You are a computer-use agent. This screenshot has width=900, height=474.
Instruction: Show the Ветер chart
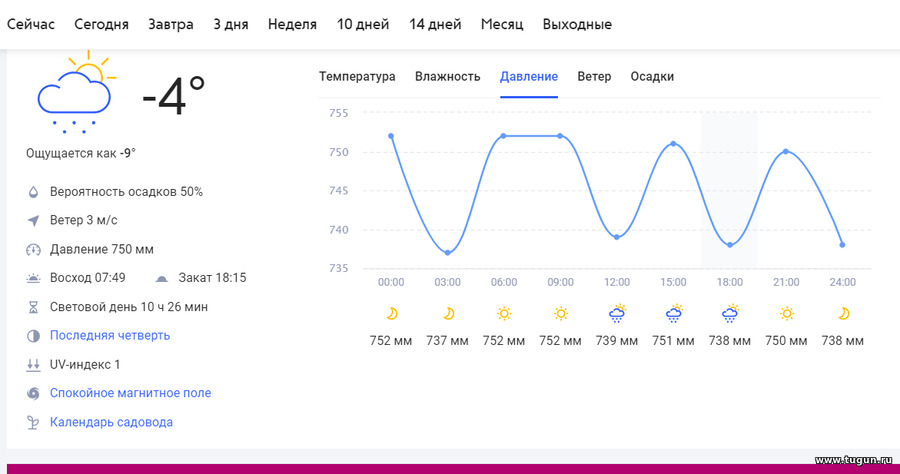pos(594,77)
